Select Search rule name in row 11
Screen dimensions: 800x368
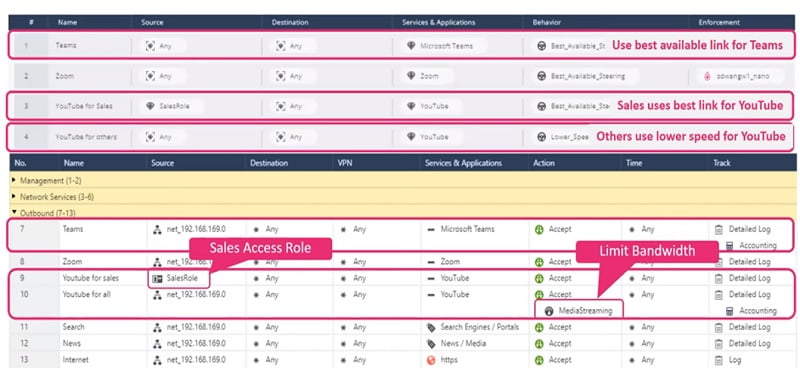(73, 327)
